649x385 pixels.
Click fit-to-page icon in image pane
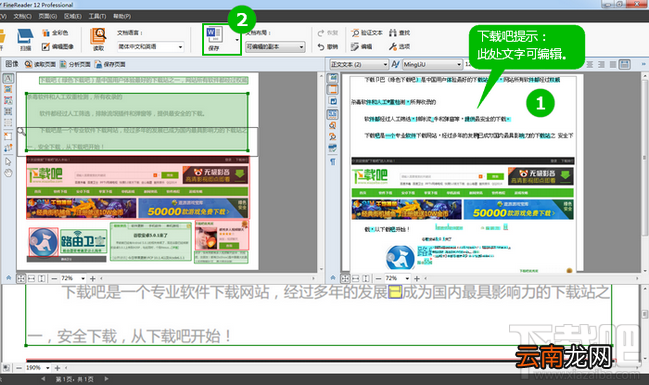(21, 279)
